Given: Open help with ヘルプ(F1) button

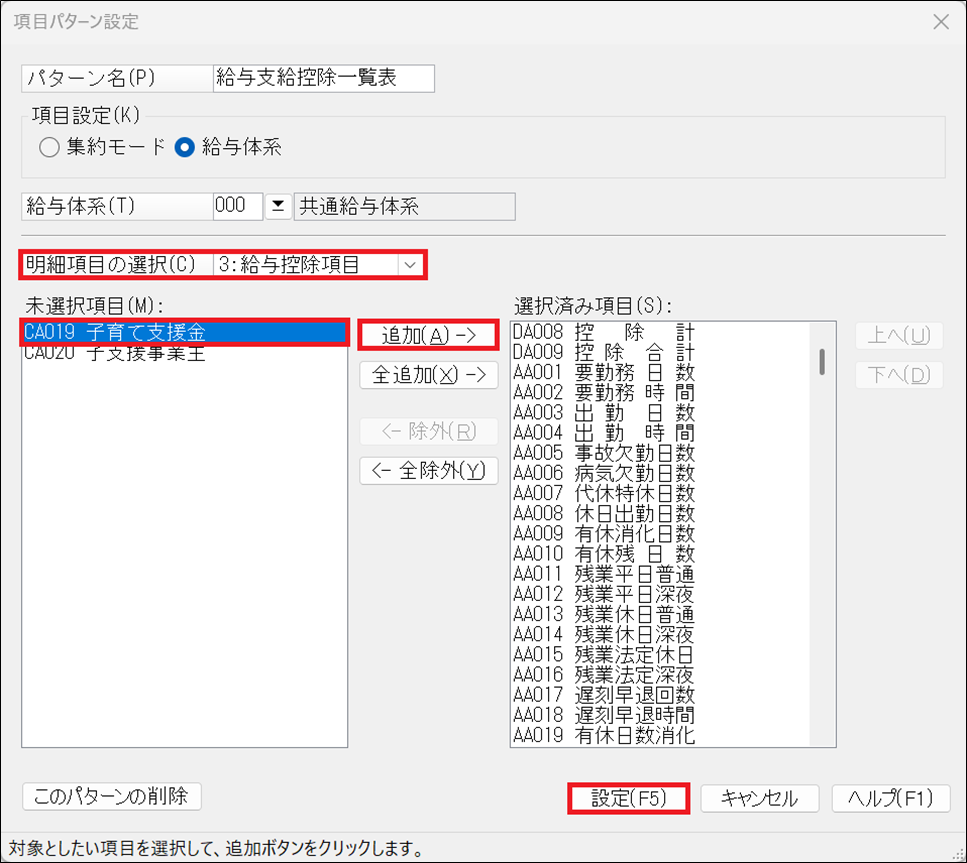Looking at the screenshot, I should coord(890,798).
